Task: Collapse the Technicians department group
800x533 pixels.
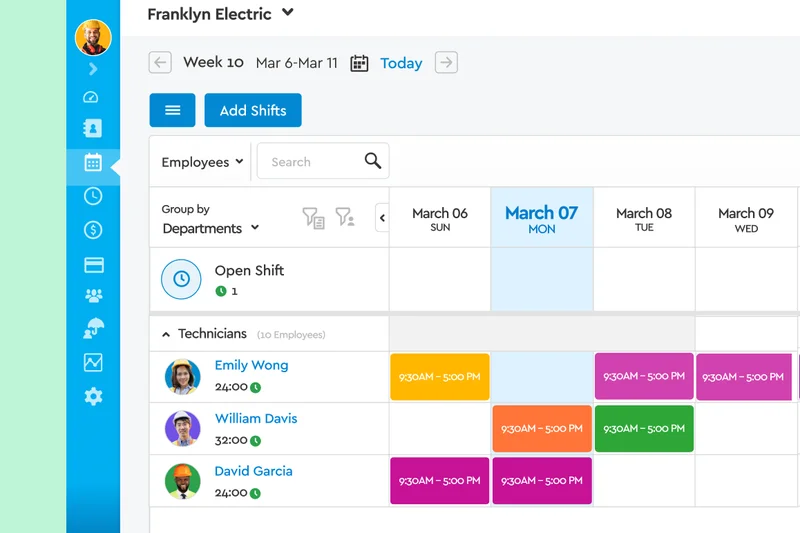Action: click(x=166, y=334)
